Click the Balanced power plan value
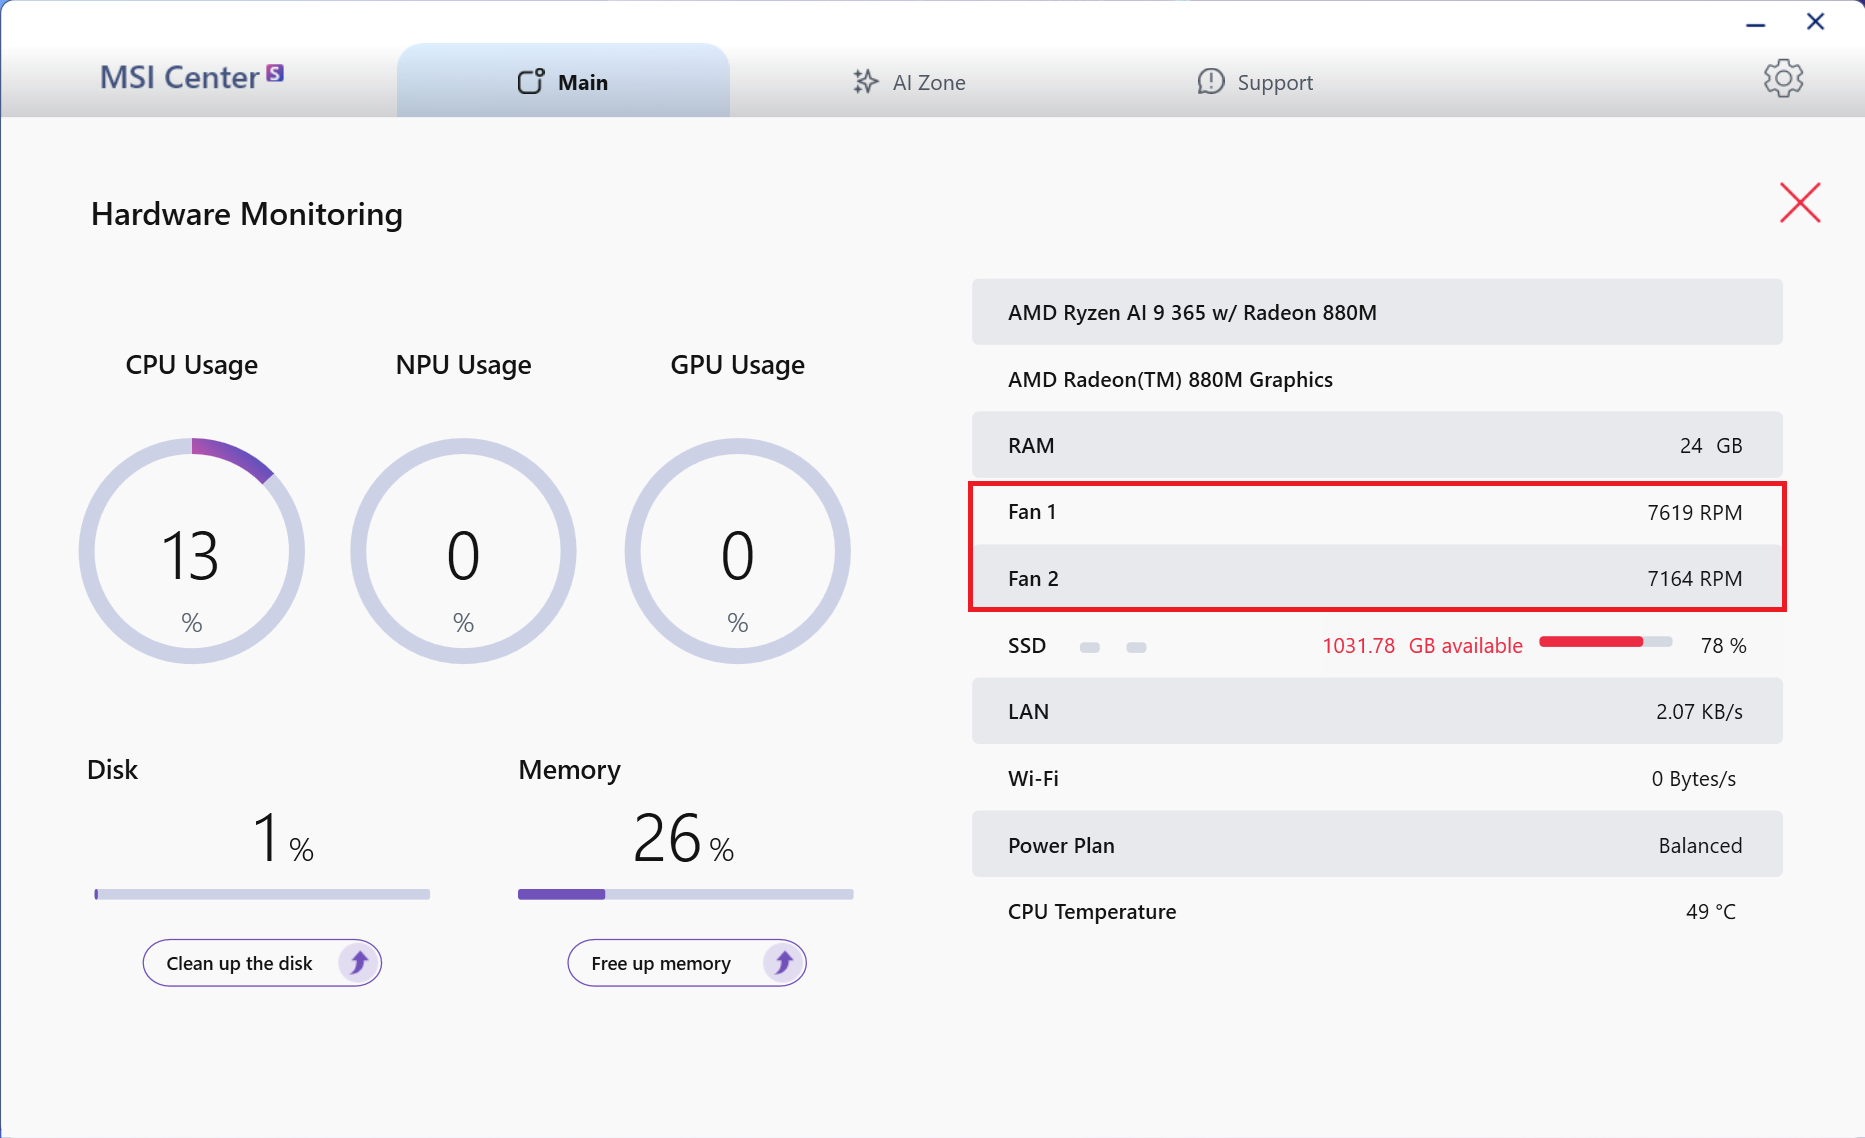This screenshot has height=1138, width=1865. click(x=1700, y=845)
